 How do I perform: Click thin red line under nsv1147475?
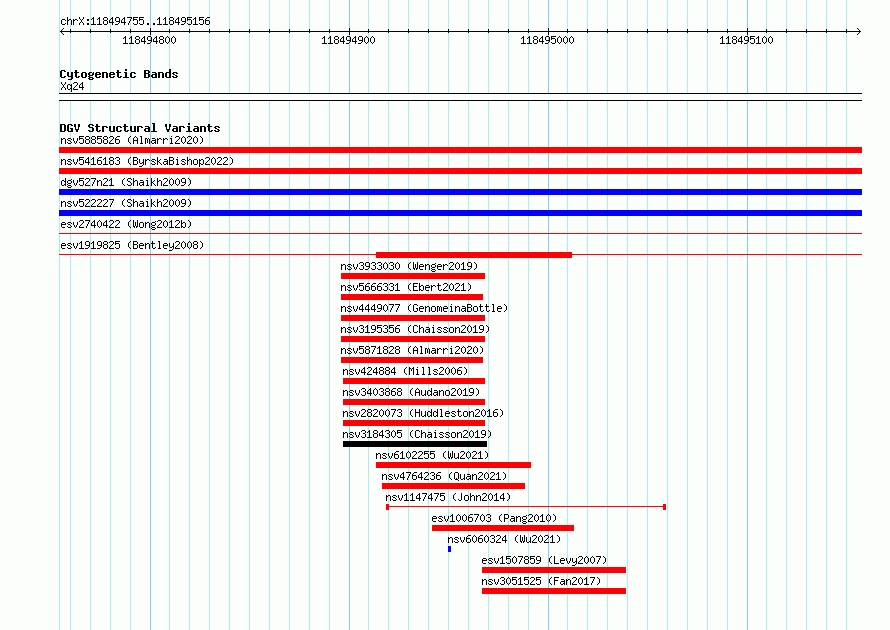tap(526, 507)
